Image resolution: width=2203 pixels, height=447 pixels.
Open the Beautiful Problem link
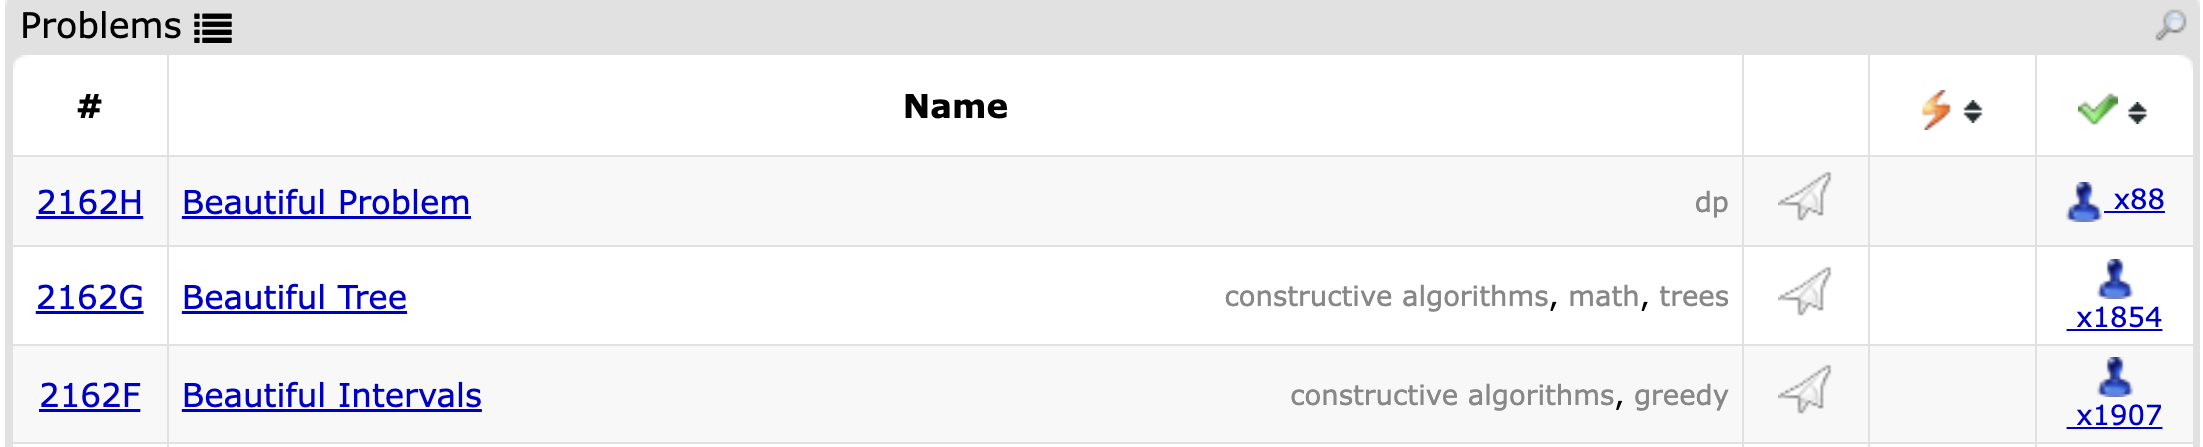pyautogui.click(x=326, y=203)
